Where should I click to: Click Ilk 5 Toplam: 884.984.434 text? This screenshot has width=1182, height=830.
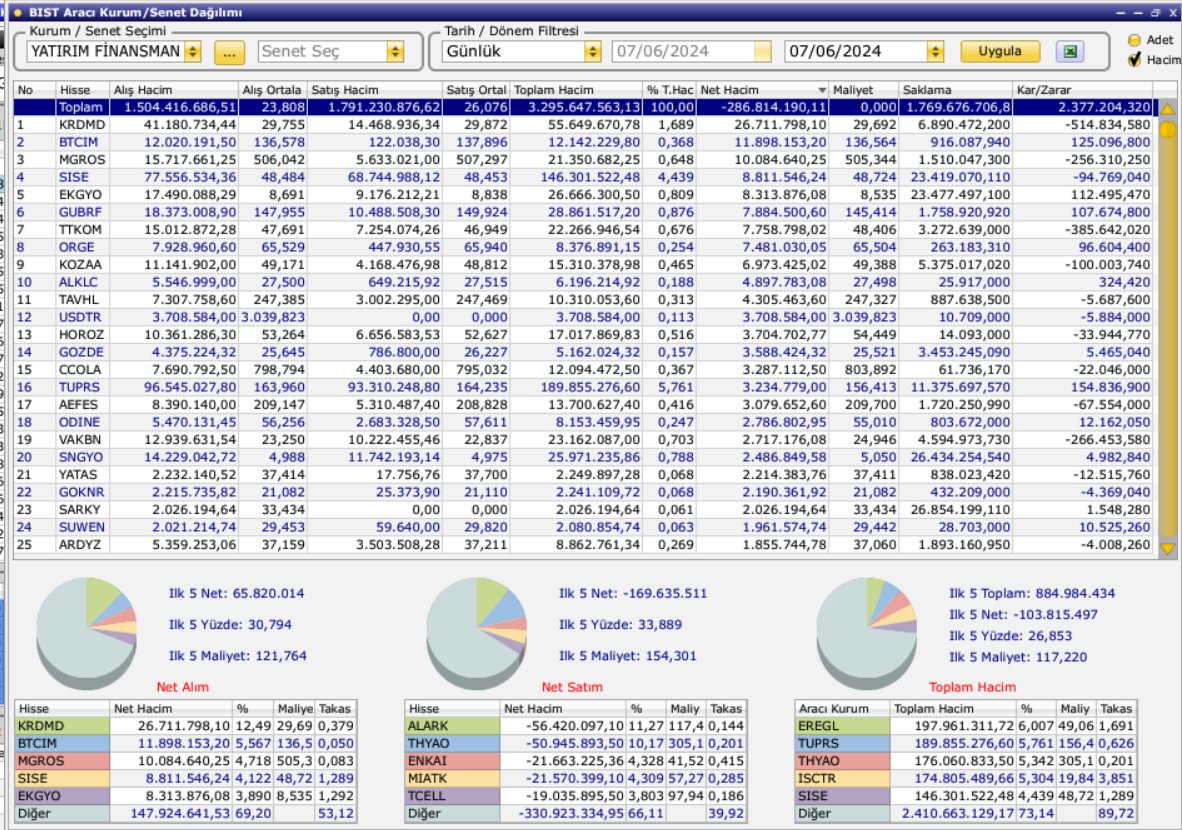coord(1032,593)
